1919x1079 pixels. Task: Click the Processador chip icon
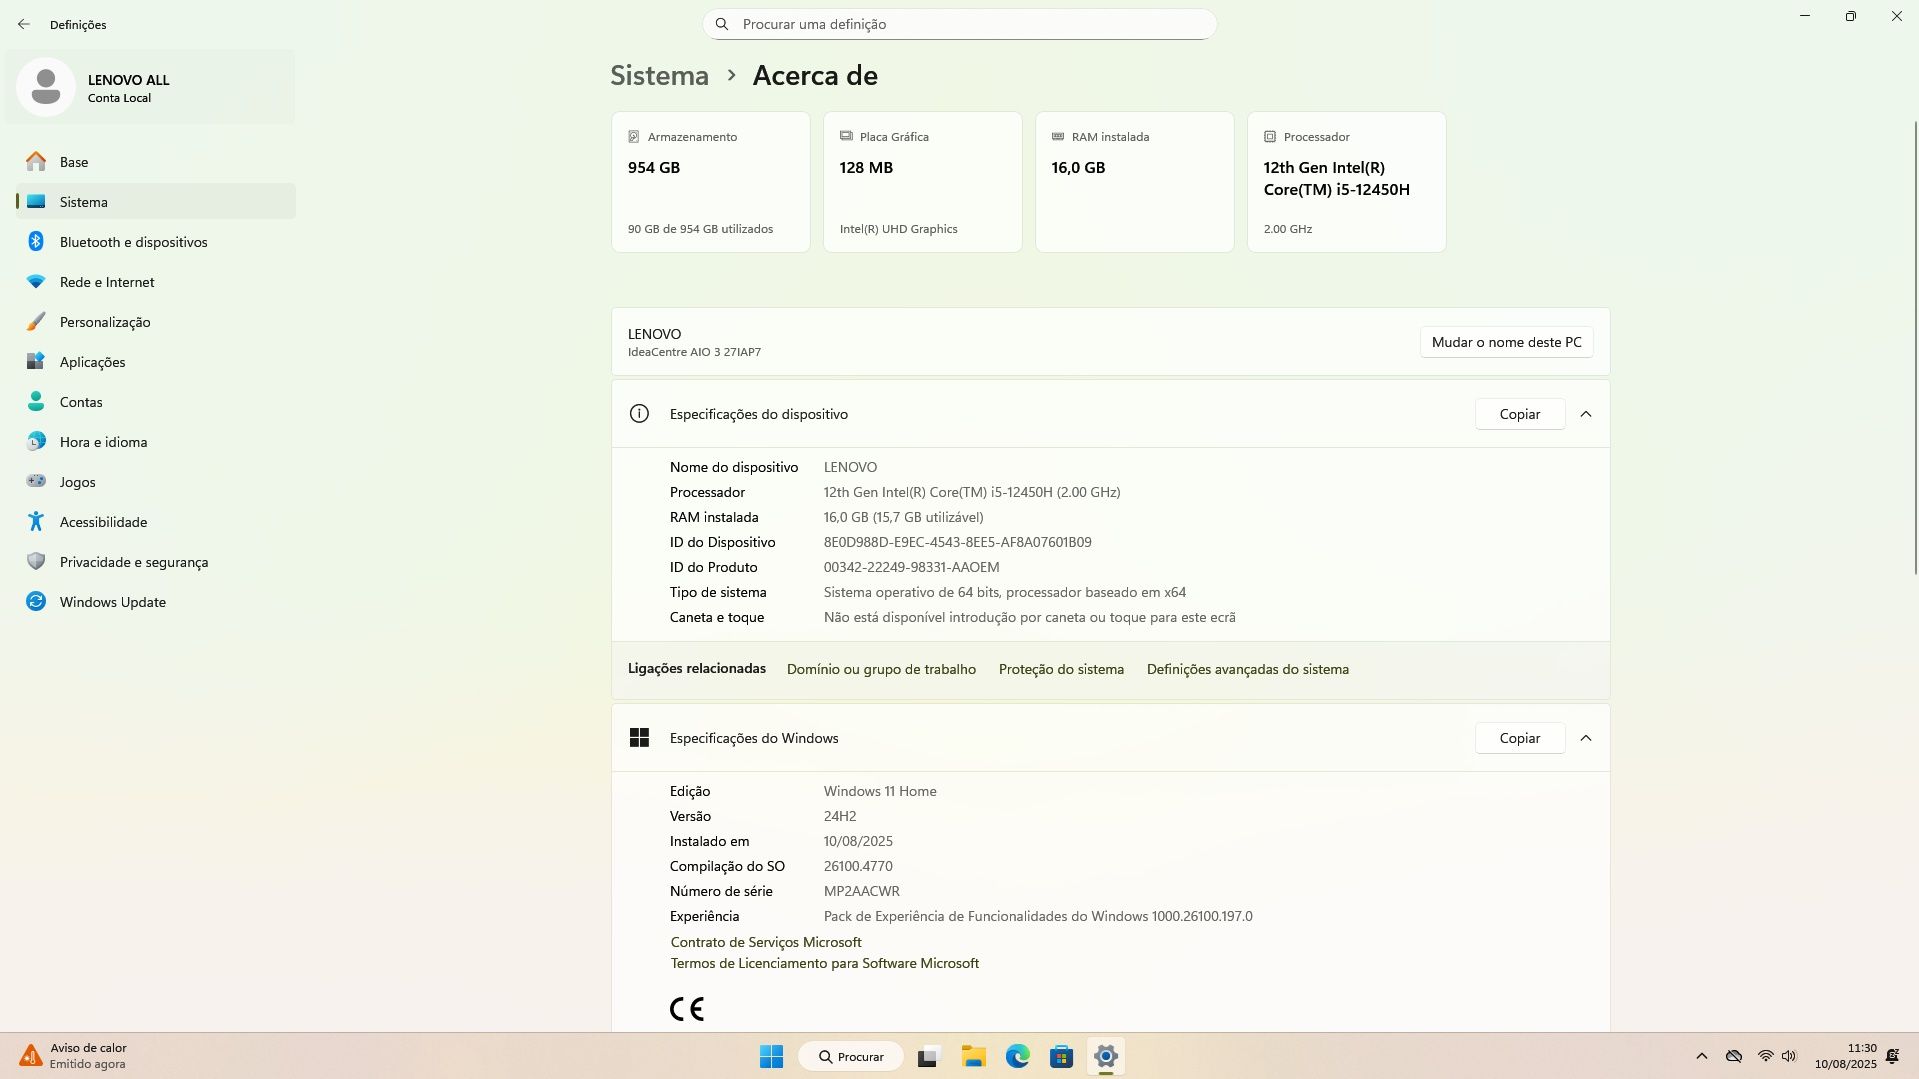pos(1270,137)
